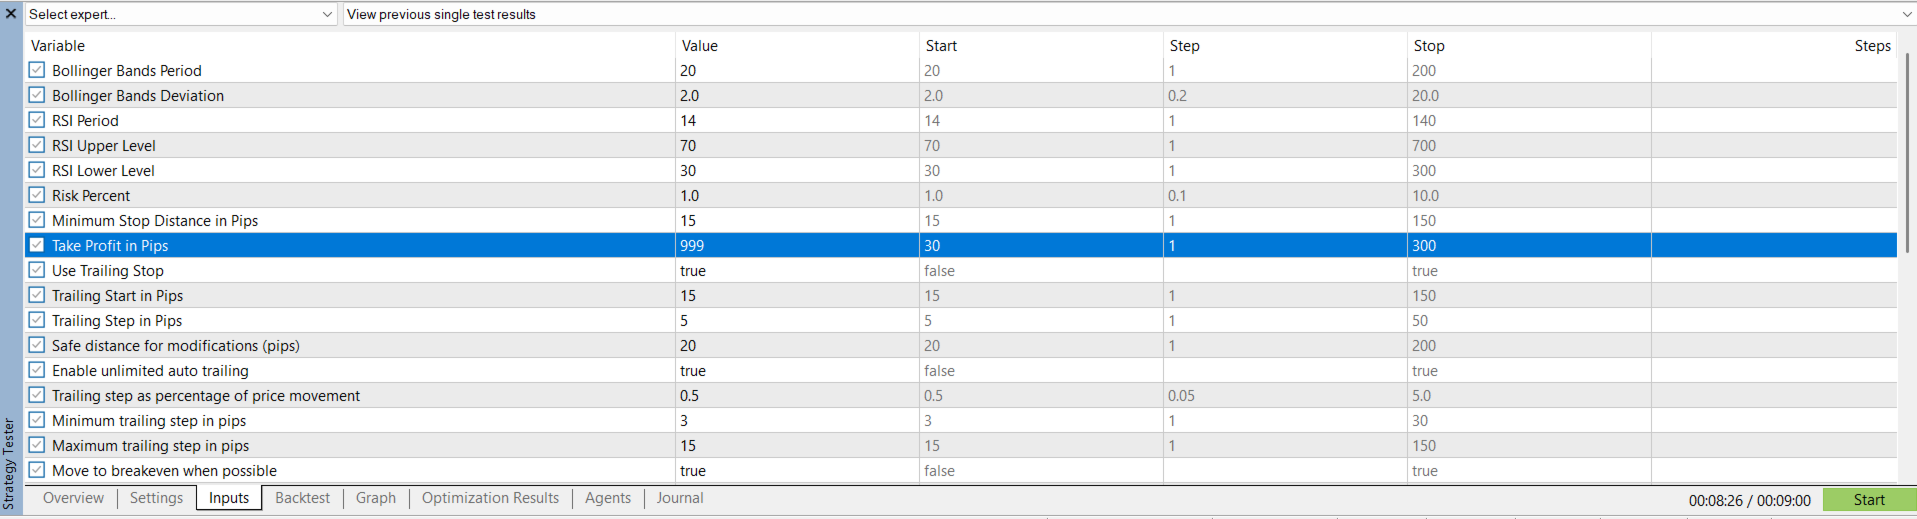Close the Strategy Tester panel
1917x519 pixels.
pos(11,14)
